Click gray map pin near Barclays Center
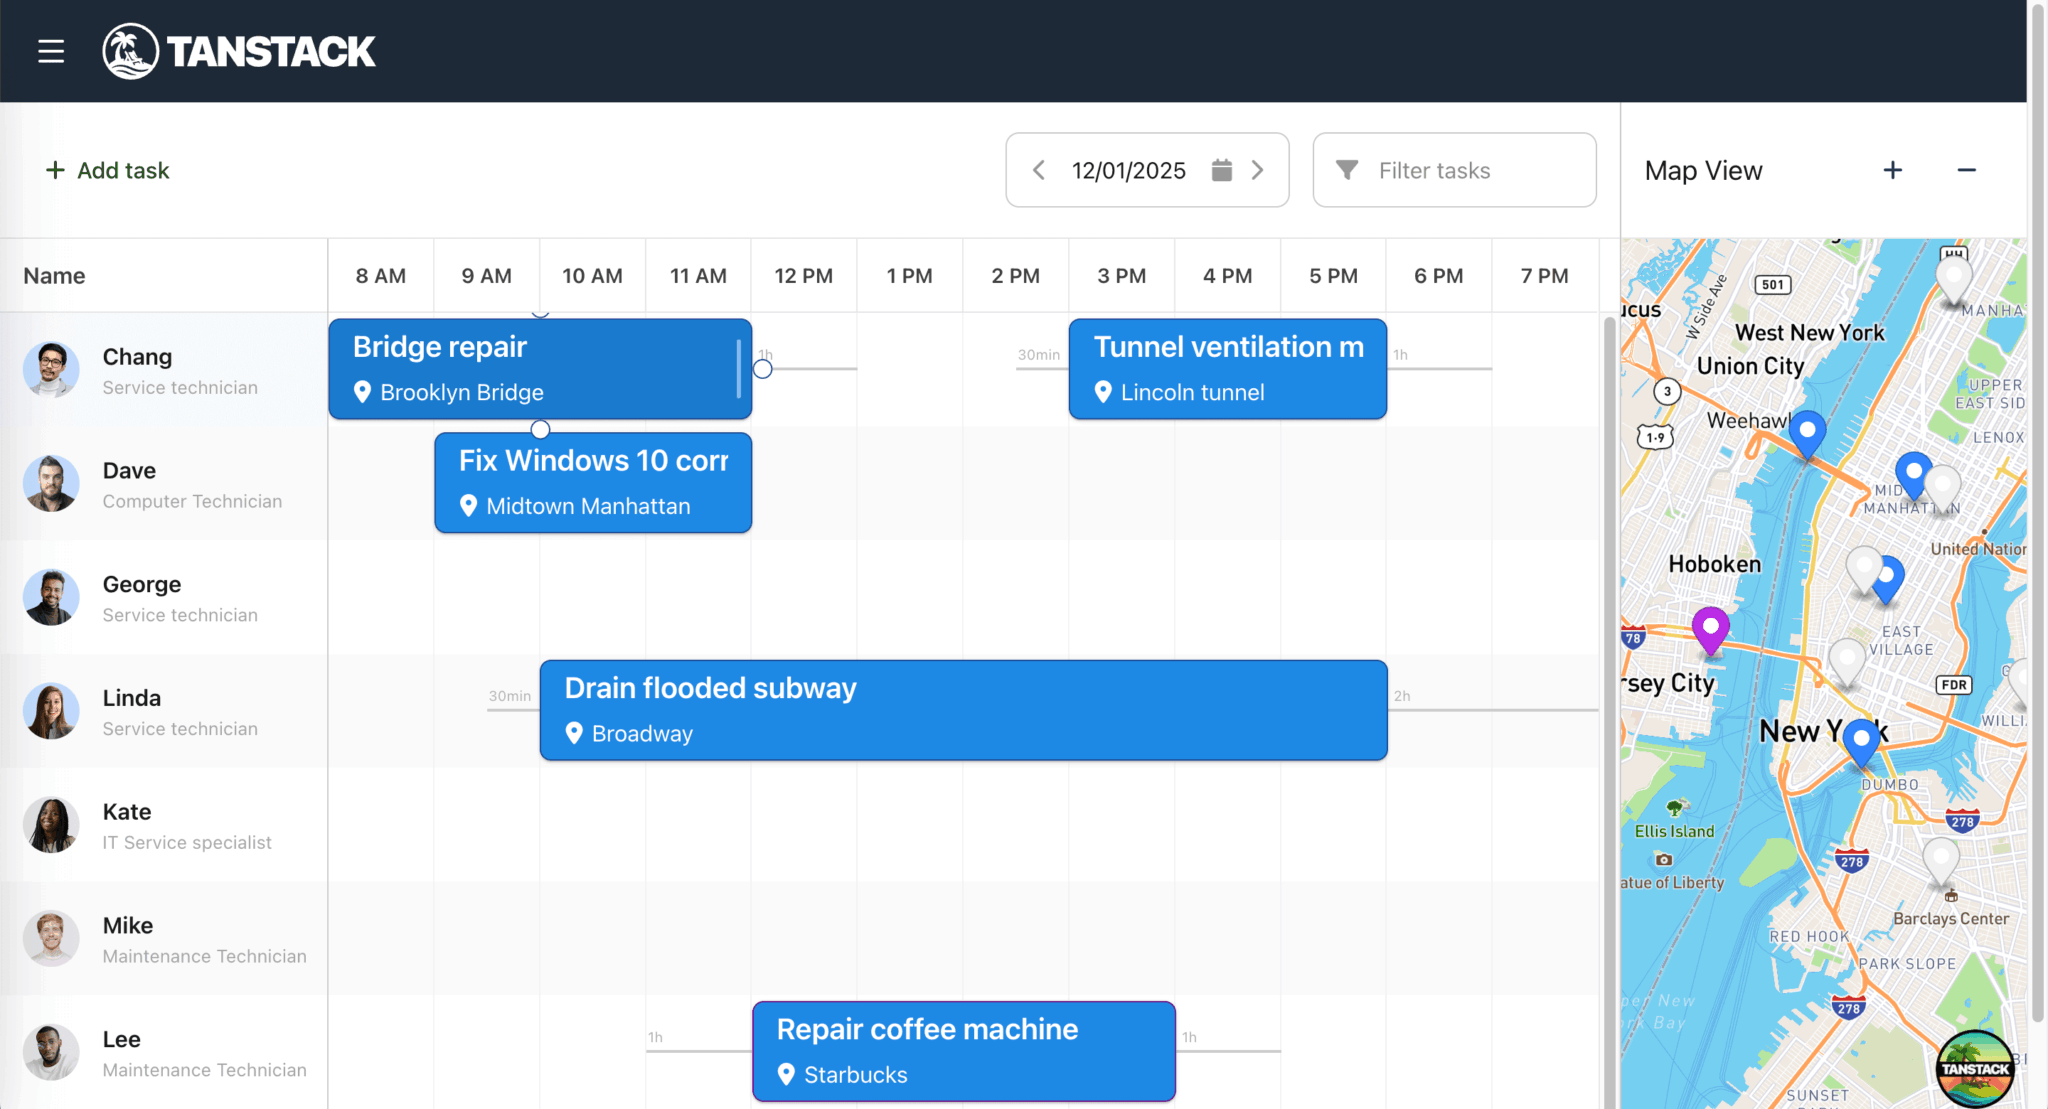 (1941, 858)
